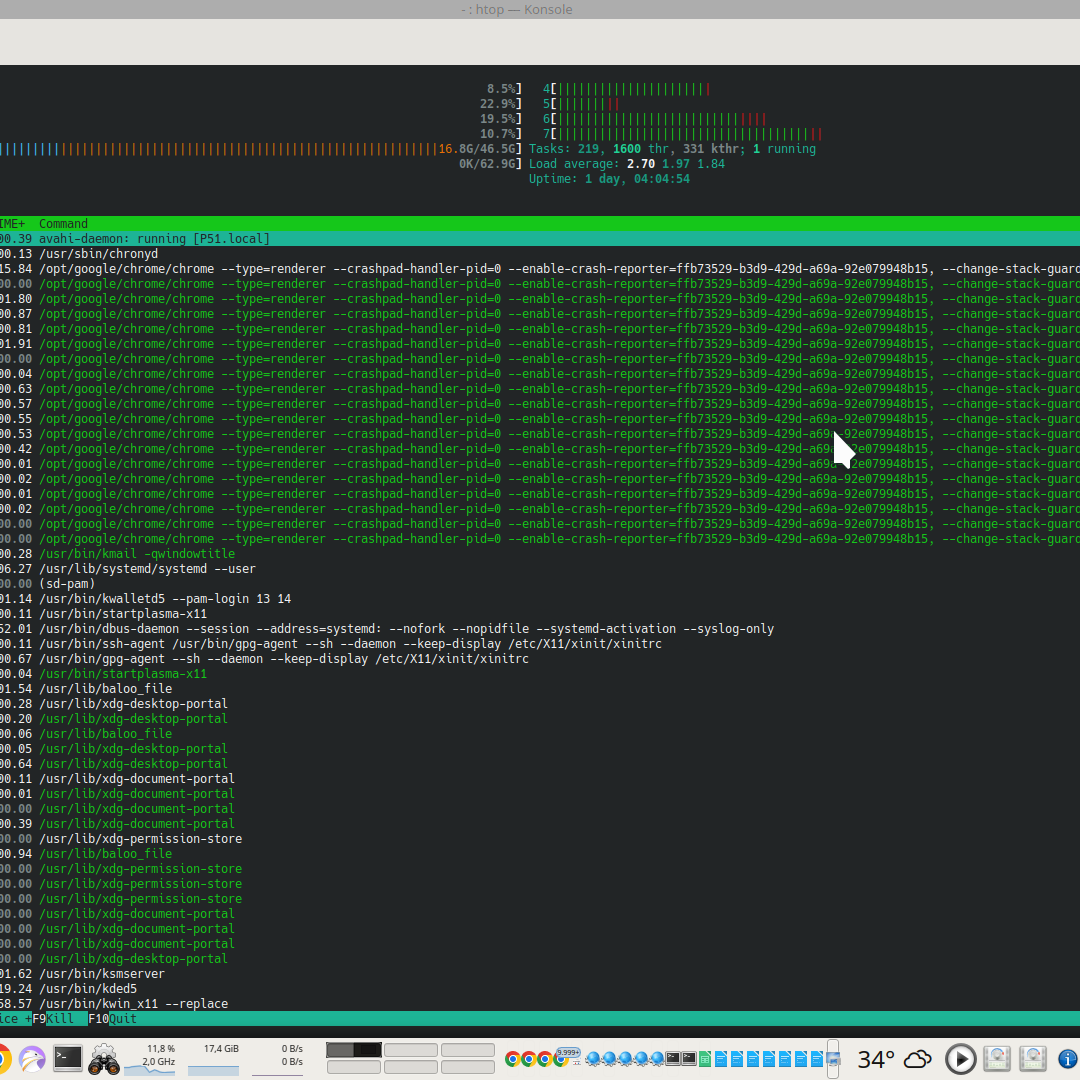
Task: Click the Load average 2.70 readout
Action: pos(627,164)
